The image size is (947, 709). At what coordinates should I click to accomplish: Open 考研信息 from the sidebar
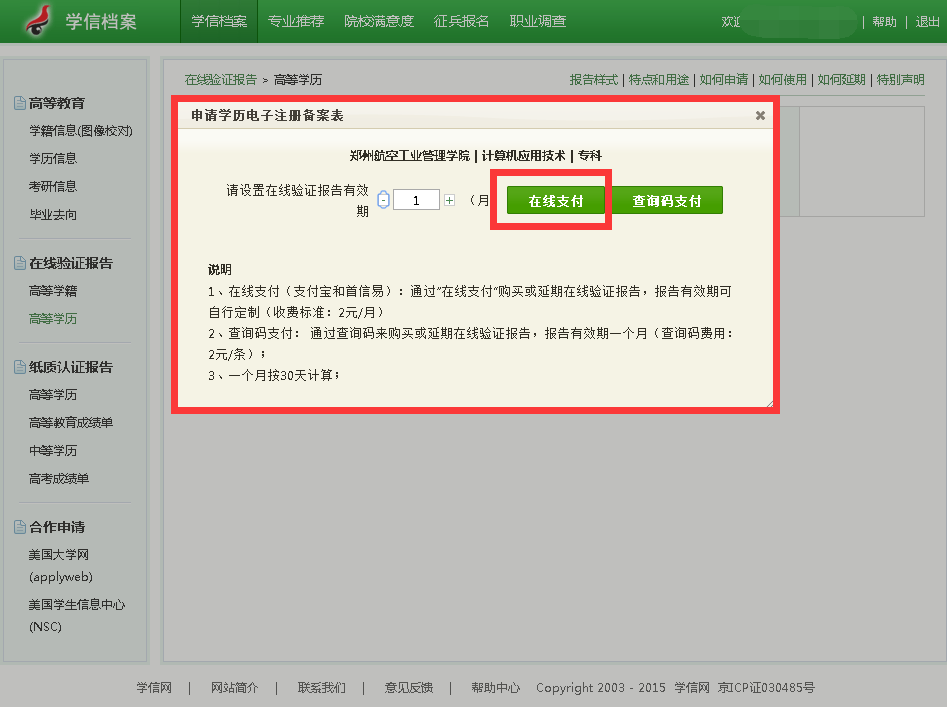(53, 186)
